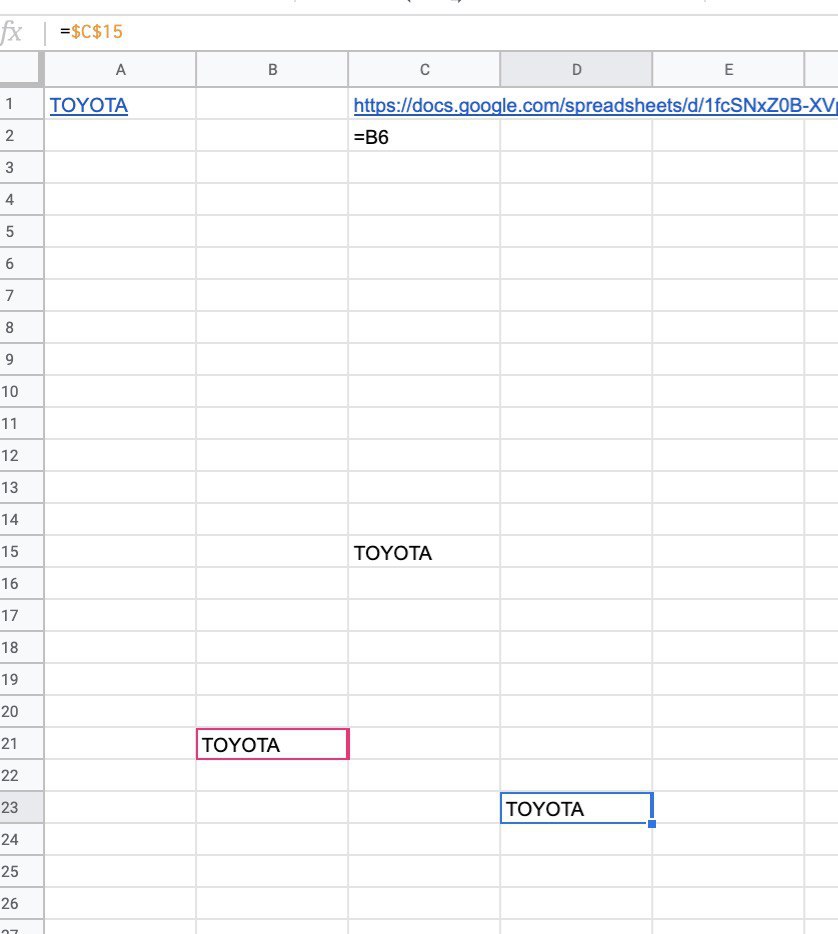Select column B header
The height and width of the screenshot is (934, 838).
point(272,70)
